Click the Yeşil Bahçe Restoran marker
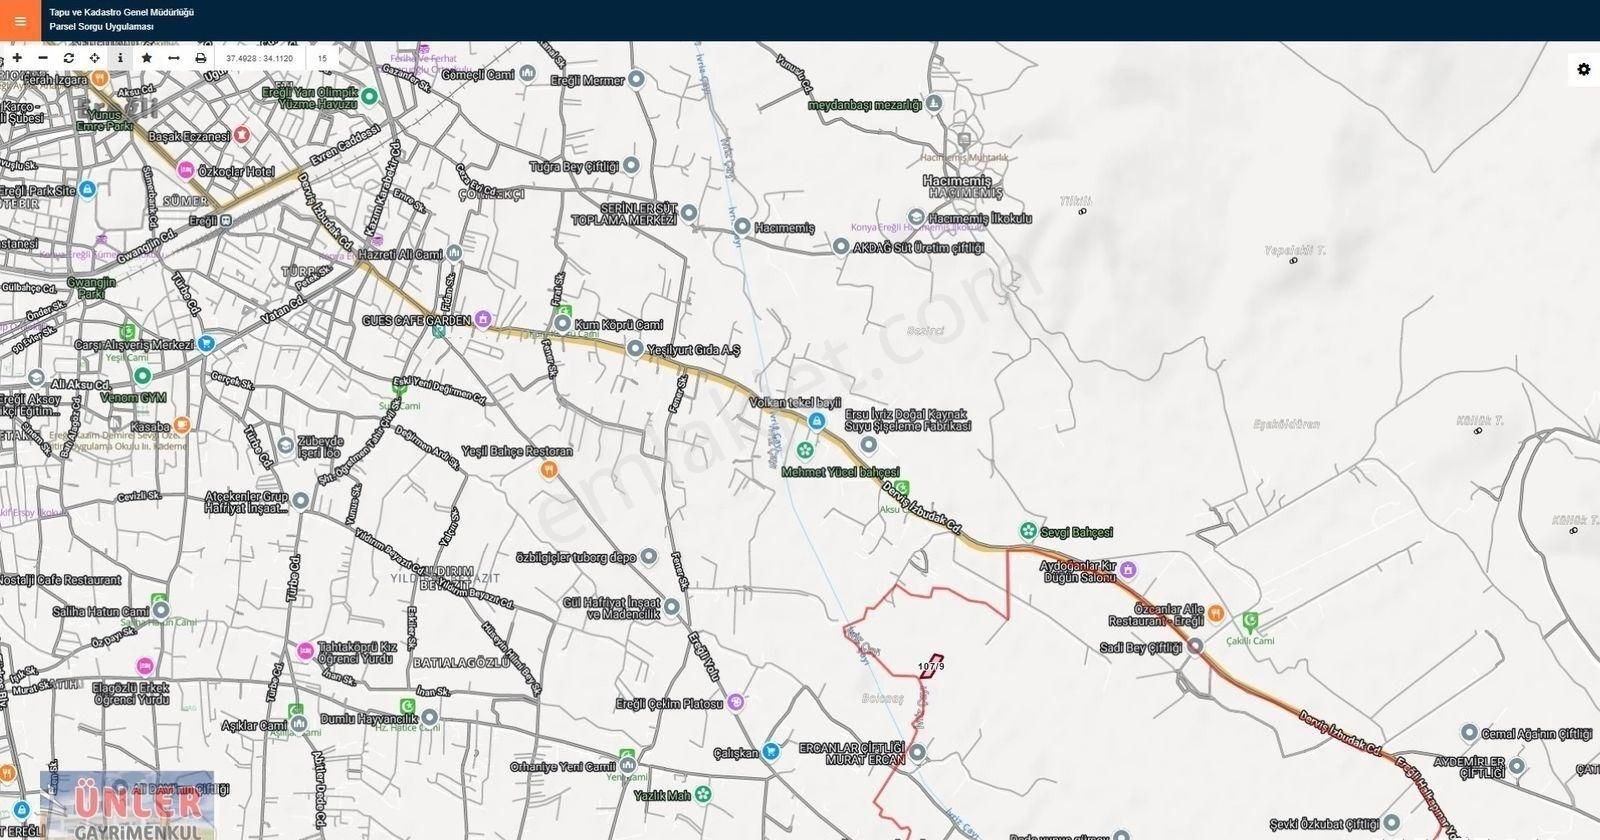 547,469
